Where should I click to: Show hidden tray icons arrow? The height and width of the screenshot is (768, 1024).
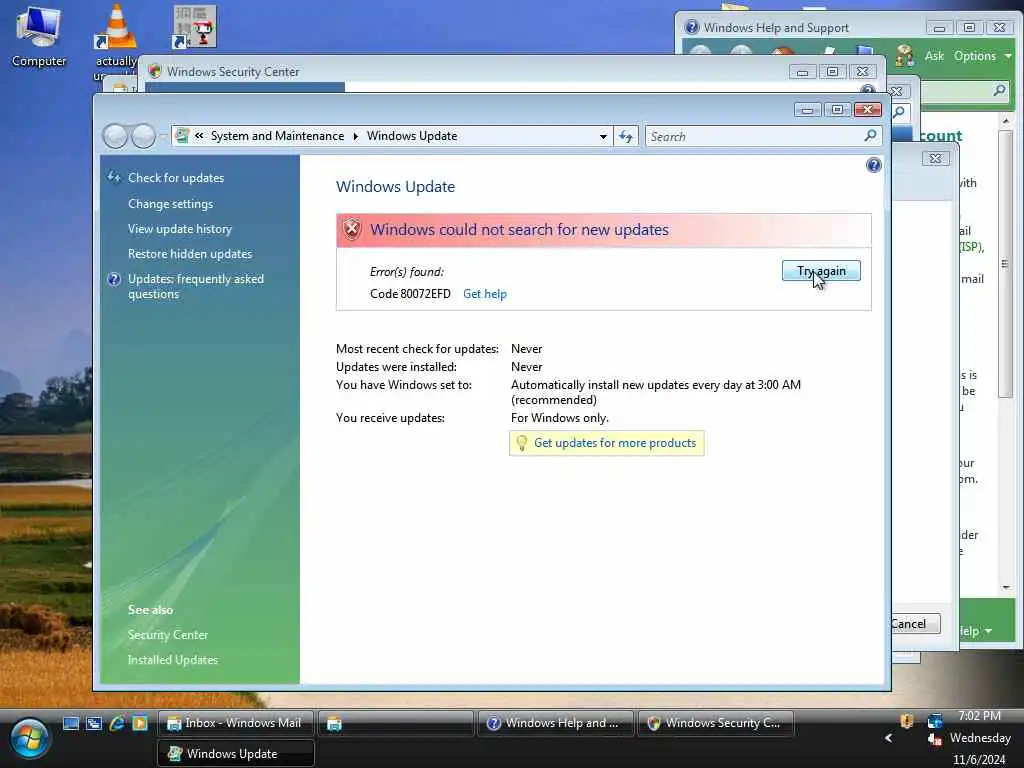(x=888, y=738)
